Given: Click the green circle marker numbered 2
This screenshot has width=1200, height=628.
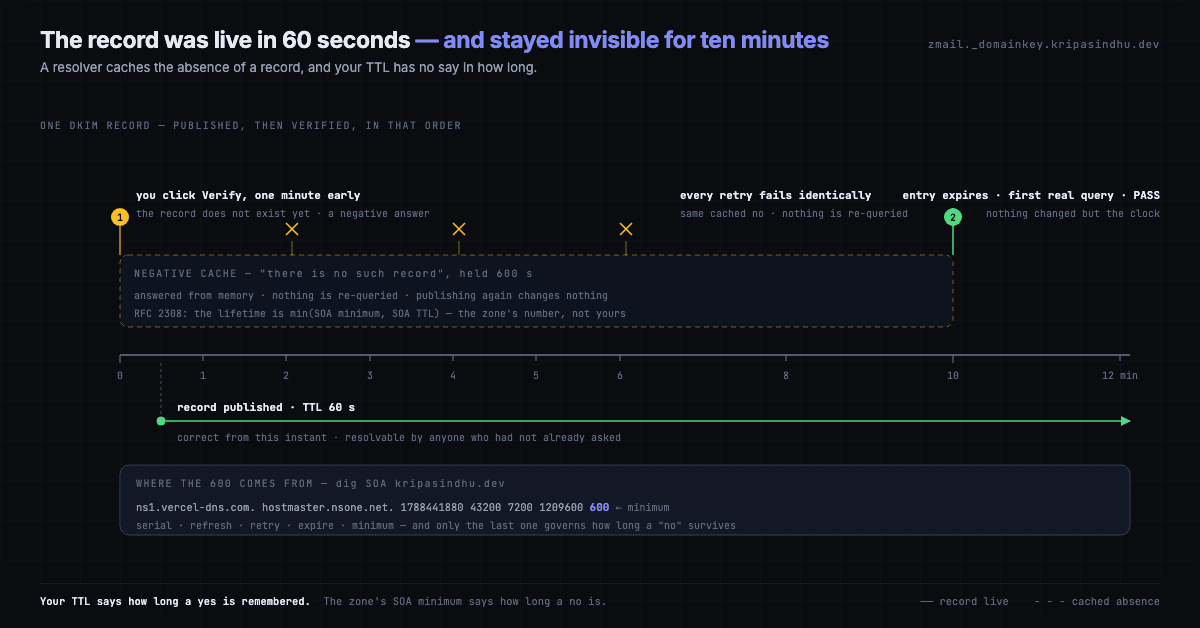Looking at the screenshot, I should tap(953, 217).
